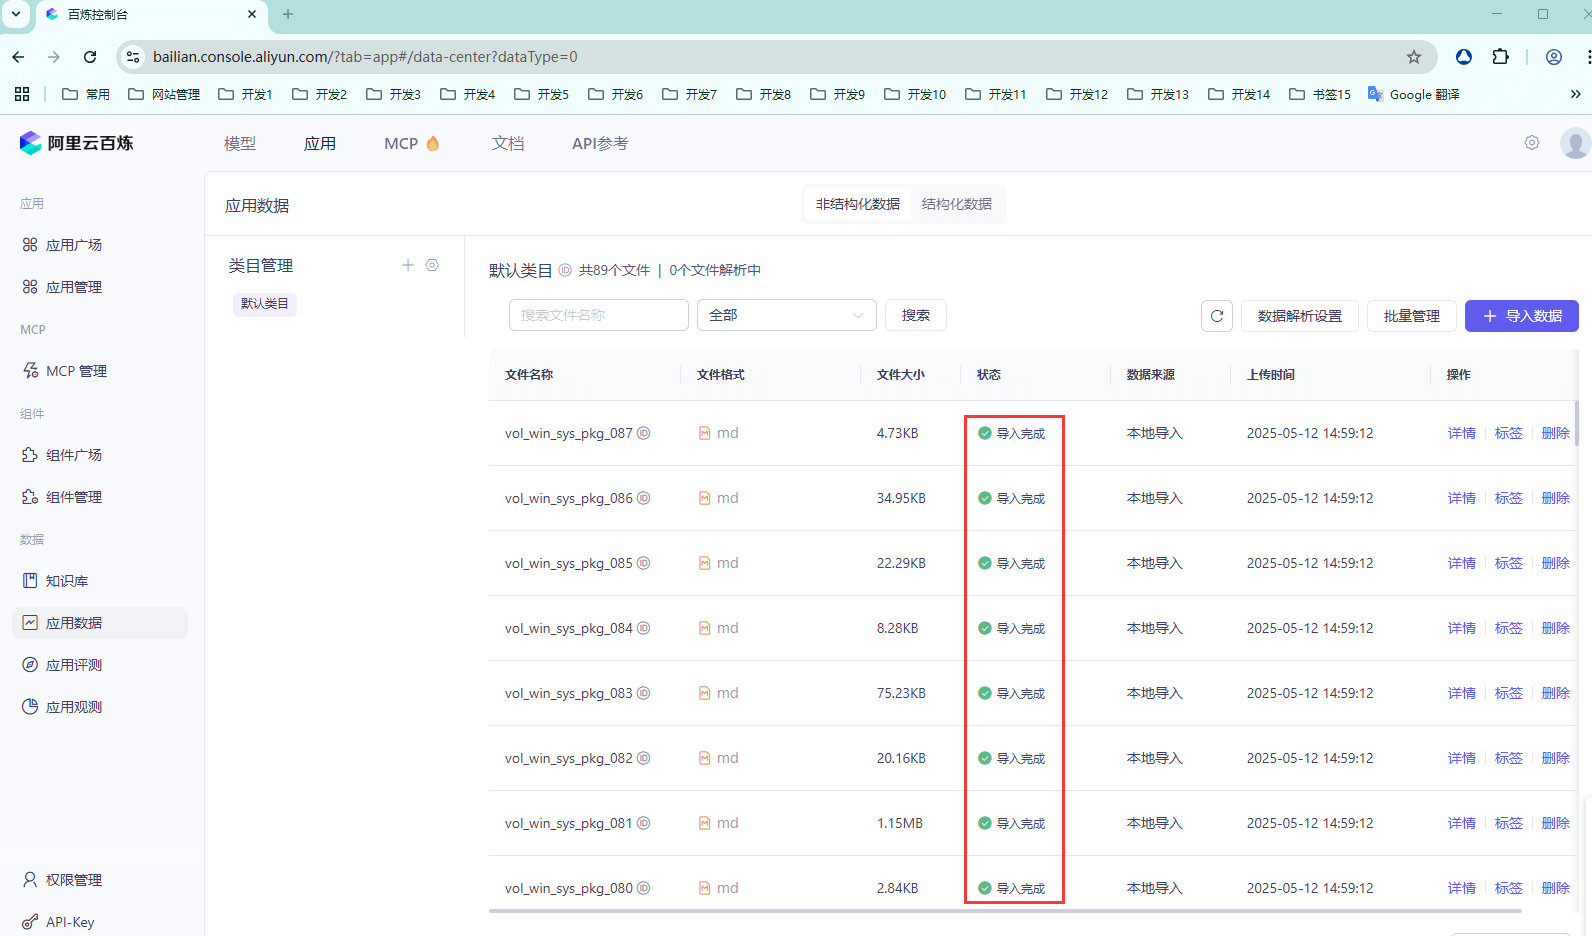Open a new browser tab
Image resolution: width=1592 pixels, height=936 pixels.
coord(288,14)
